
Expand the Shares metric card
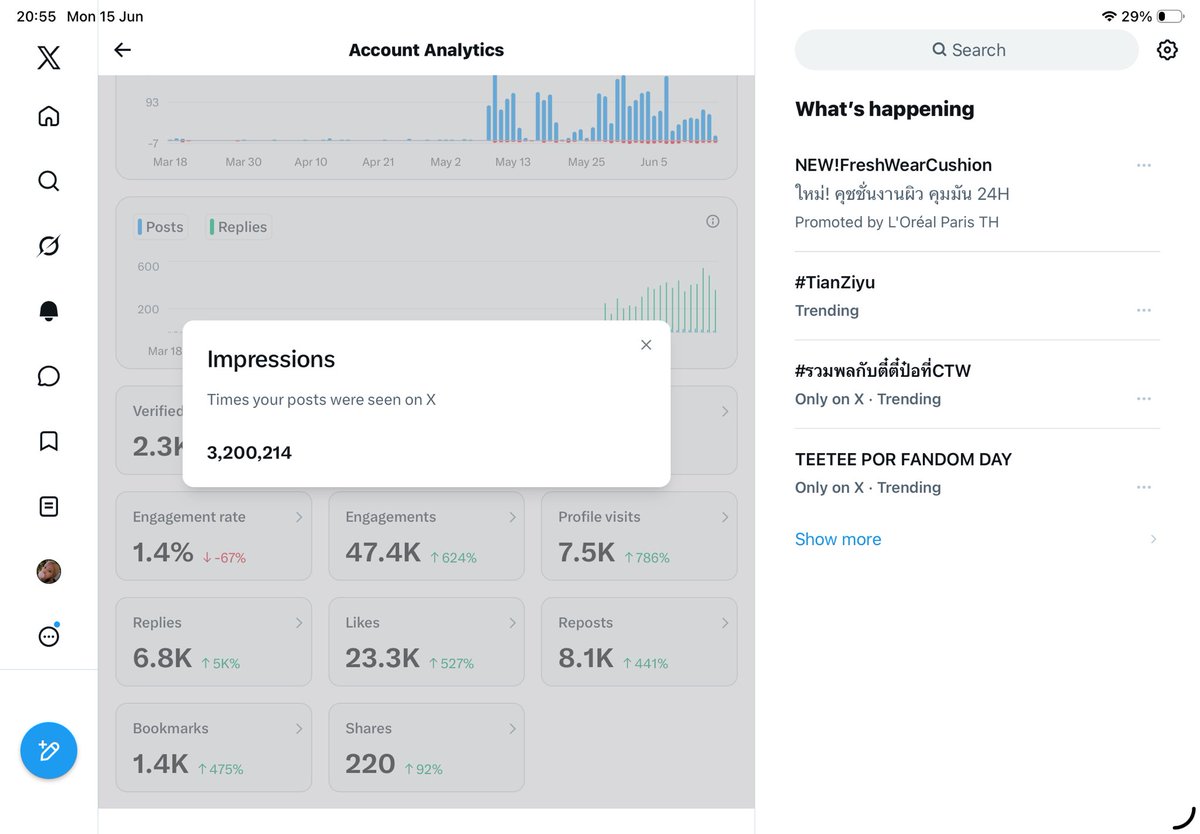[x=426, y=748]
